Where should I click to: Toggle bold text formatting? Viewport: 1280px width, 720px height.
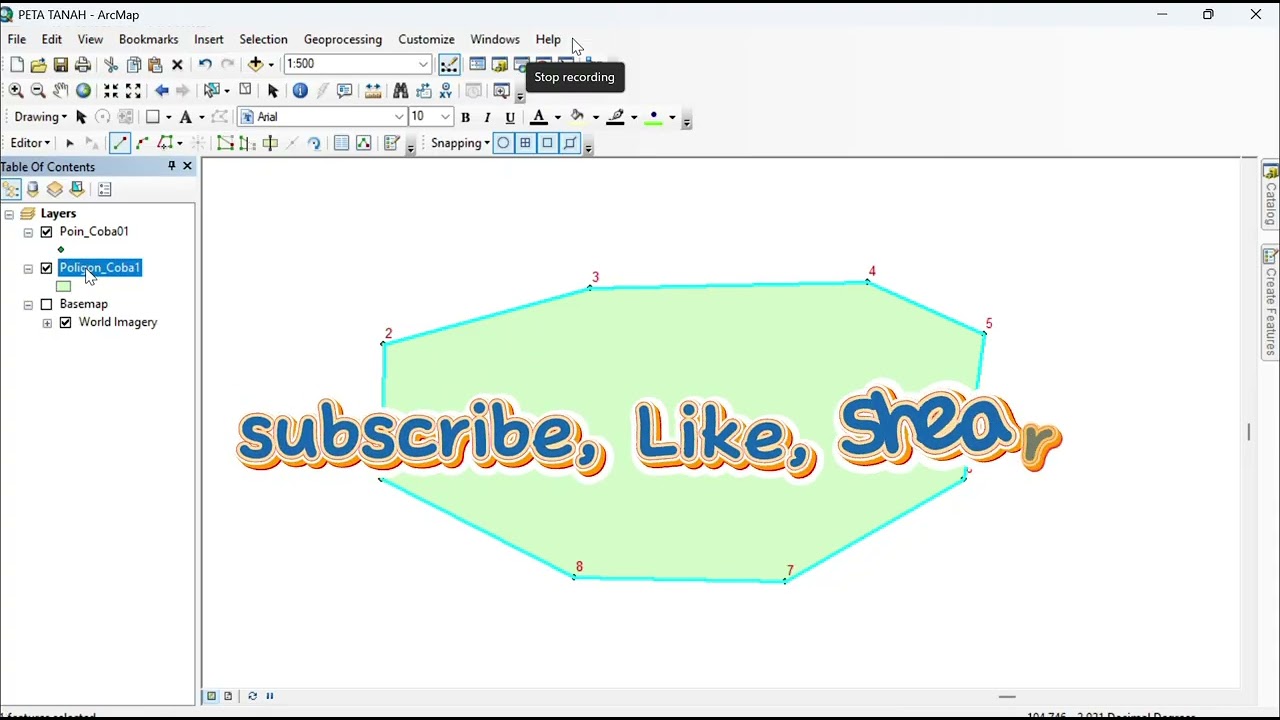point(465,117)
